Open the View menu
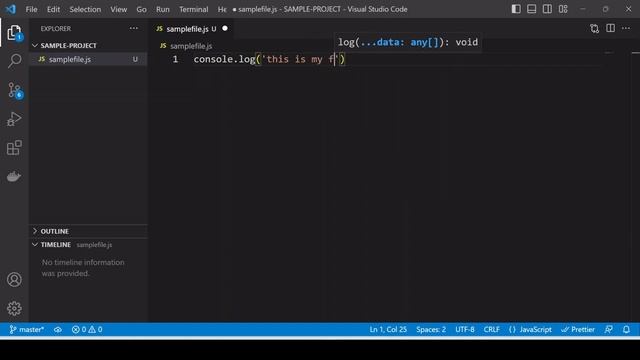This screenshot has height=360, width=640. coord(118,9)
